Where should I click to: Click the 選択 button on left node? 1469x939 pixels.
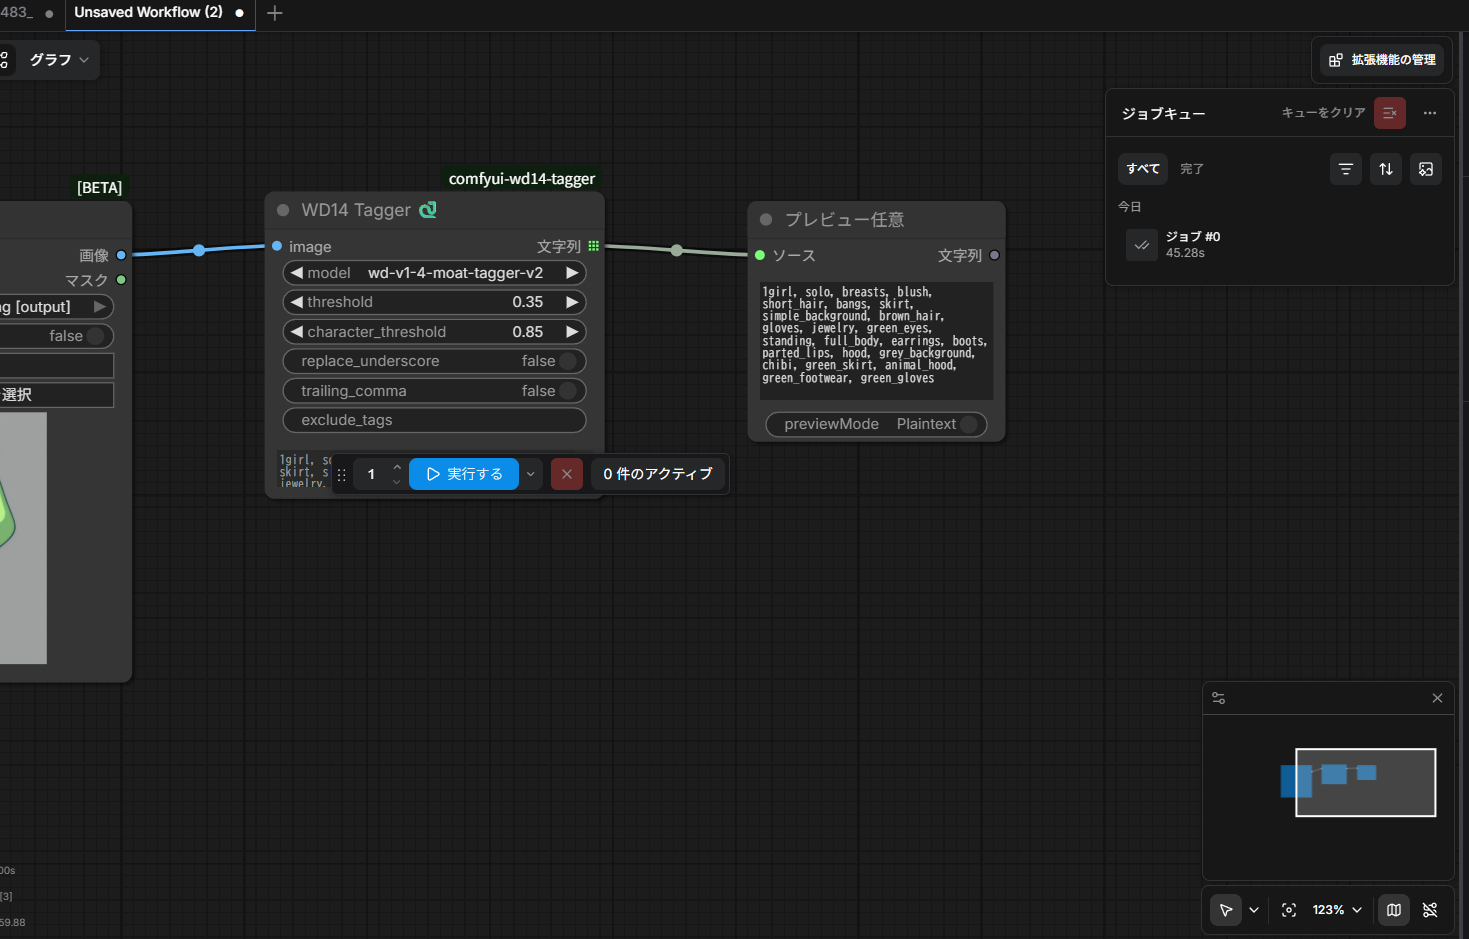(x=57, y=395)
